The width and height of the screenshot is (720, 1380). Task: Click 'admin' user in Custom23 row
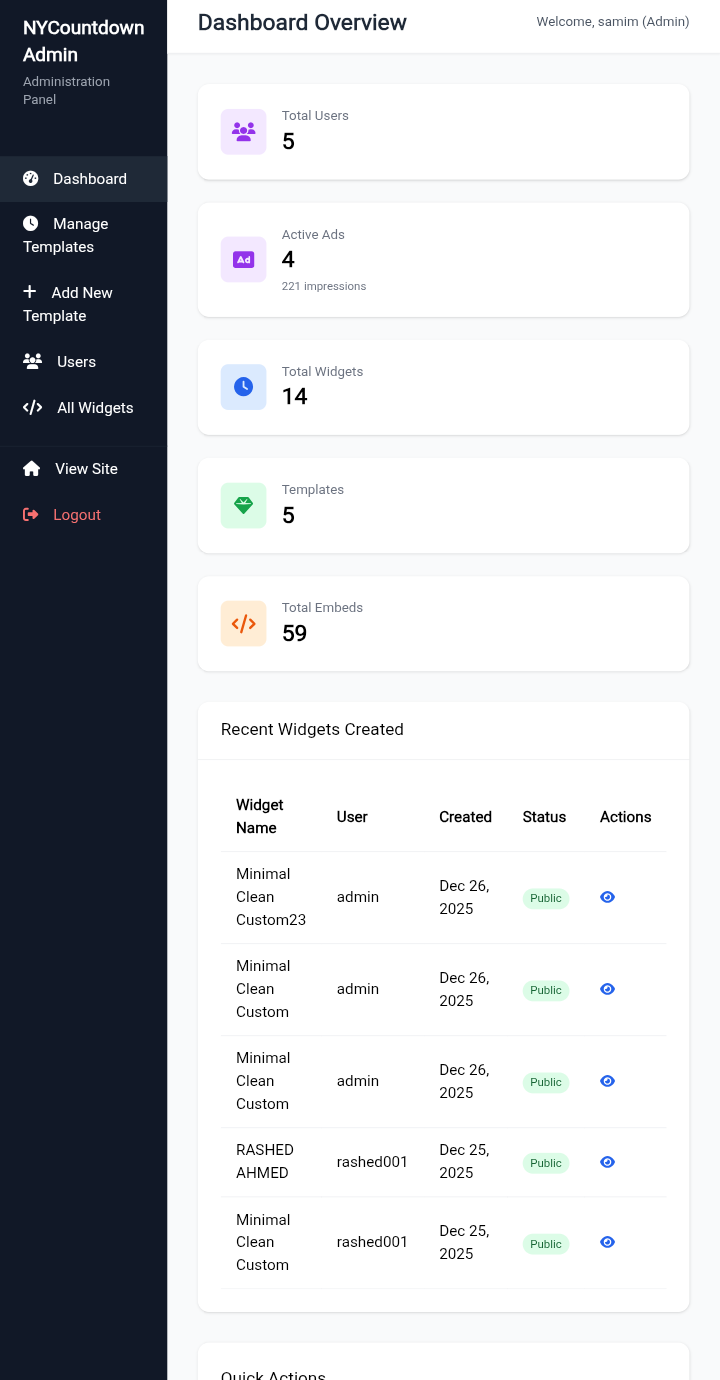358,897
